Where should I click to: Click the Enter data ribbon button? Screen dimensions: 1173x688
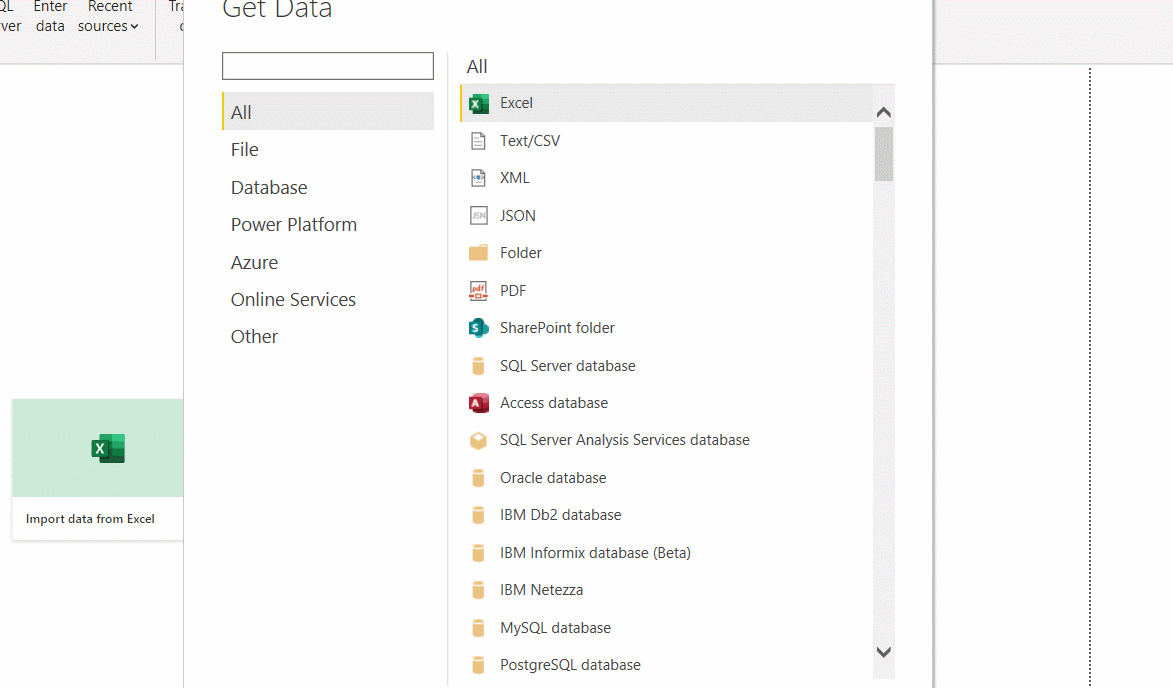click(x=50, y=18)
